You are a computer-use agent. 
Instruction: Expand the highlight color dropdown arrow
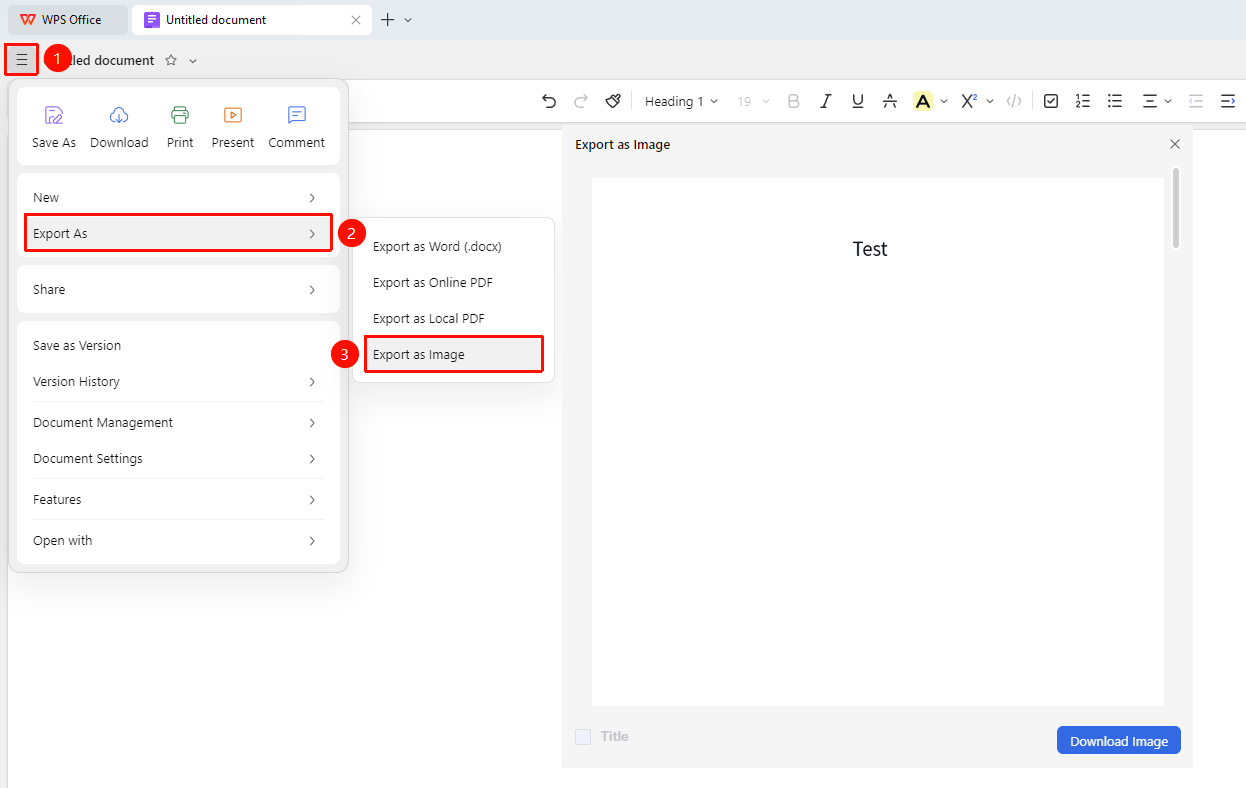944,101
